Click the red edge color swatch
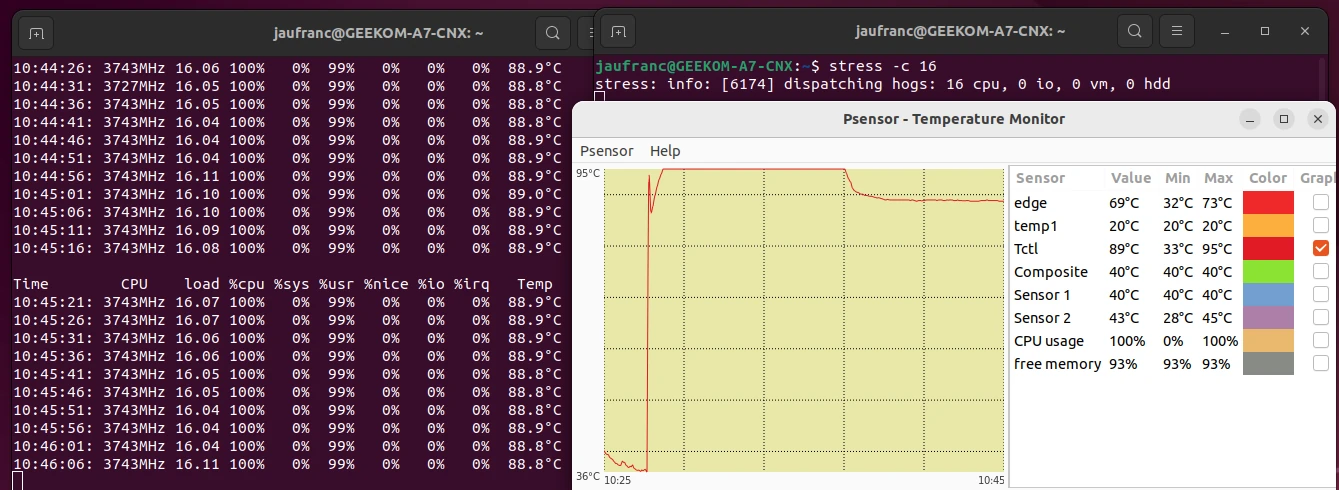Viewport: 1339px width, 490px height. pos(1268,202)
